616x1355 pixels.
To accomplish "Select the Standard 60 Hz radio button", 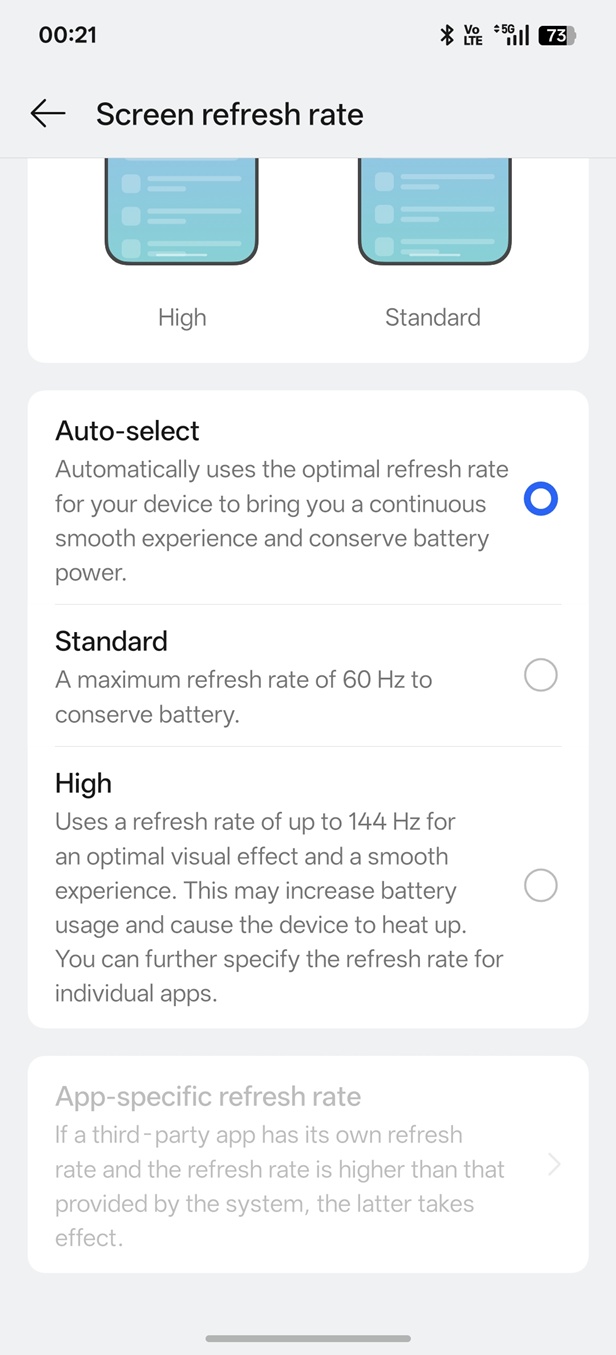I will 540,677.
